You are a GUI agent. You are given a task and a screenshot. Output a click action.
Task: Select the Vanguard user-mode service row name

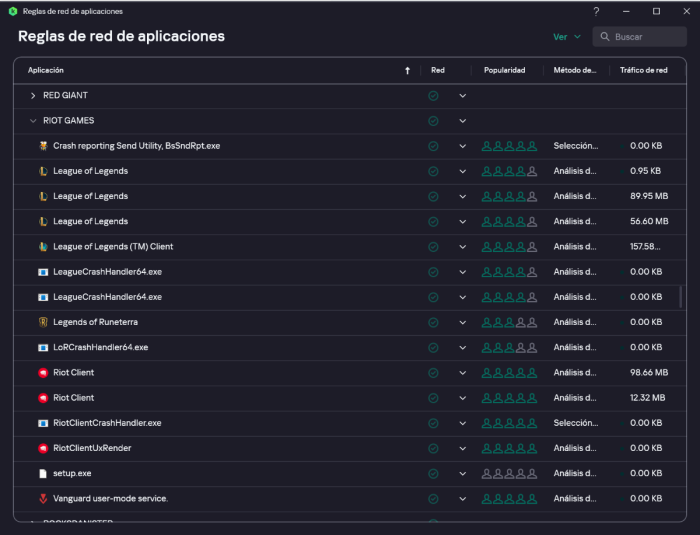point(110,498)
